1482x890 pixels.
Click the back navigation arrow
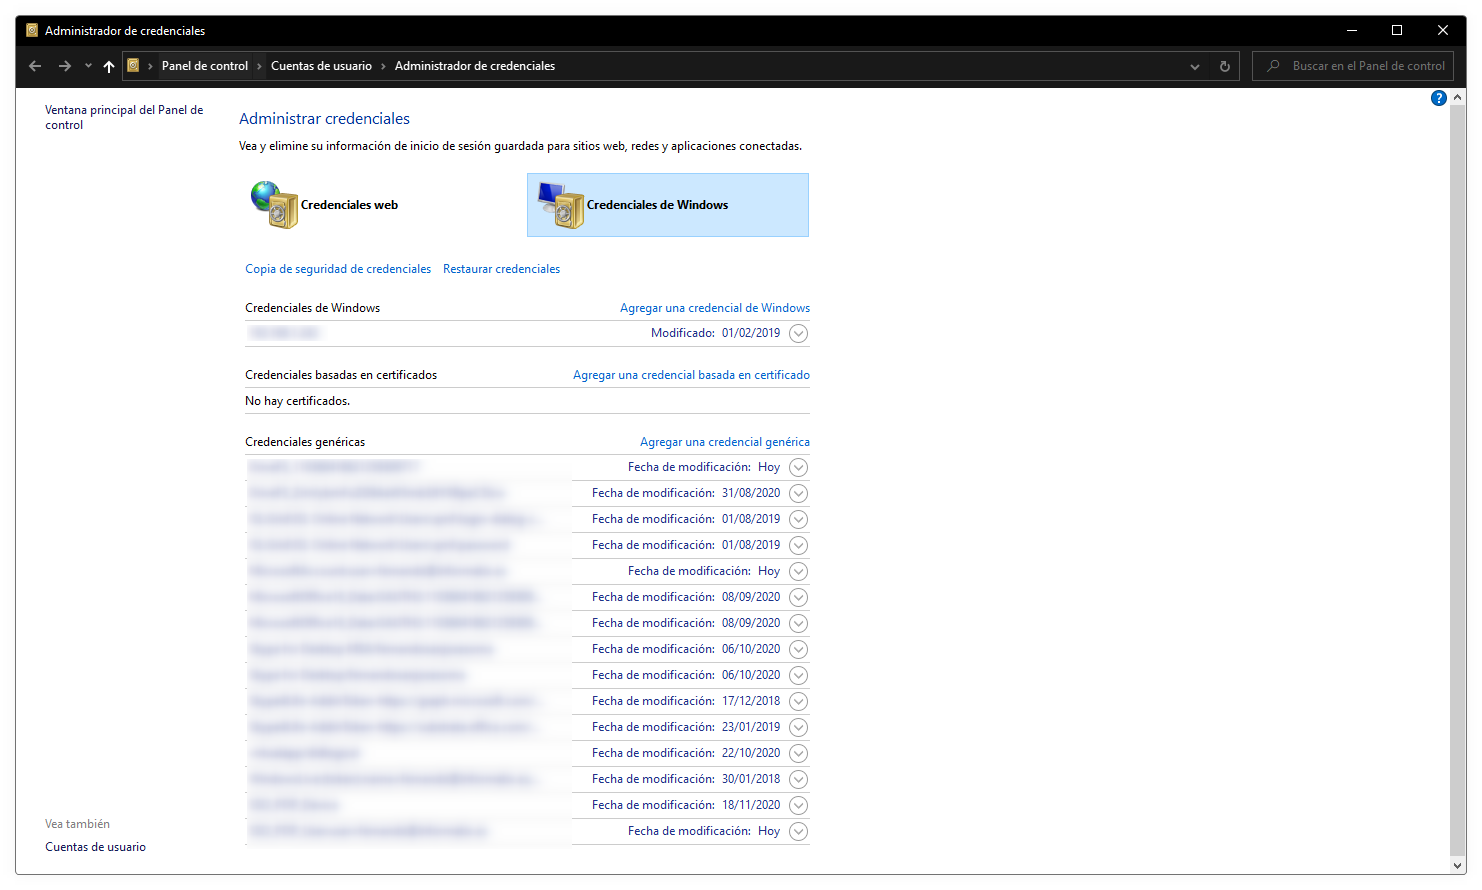pos(35,65)
